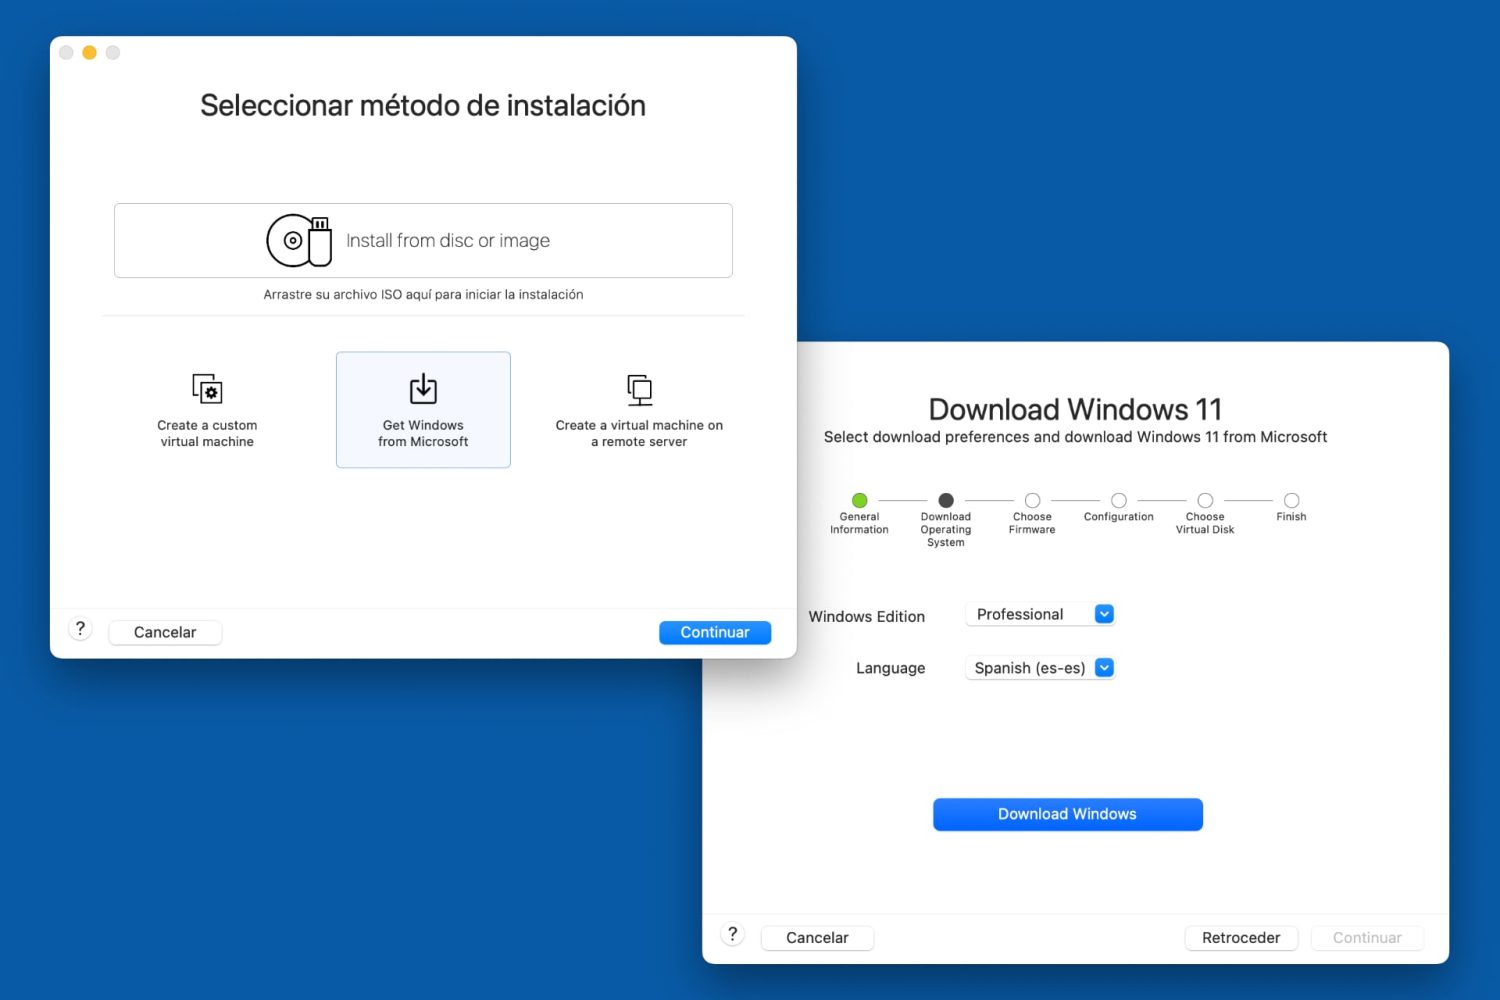
Task: Open the Language dropdown showing Spanish (es-es)
Action: pyautogui.click(x=1040, y=668)
